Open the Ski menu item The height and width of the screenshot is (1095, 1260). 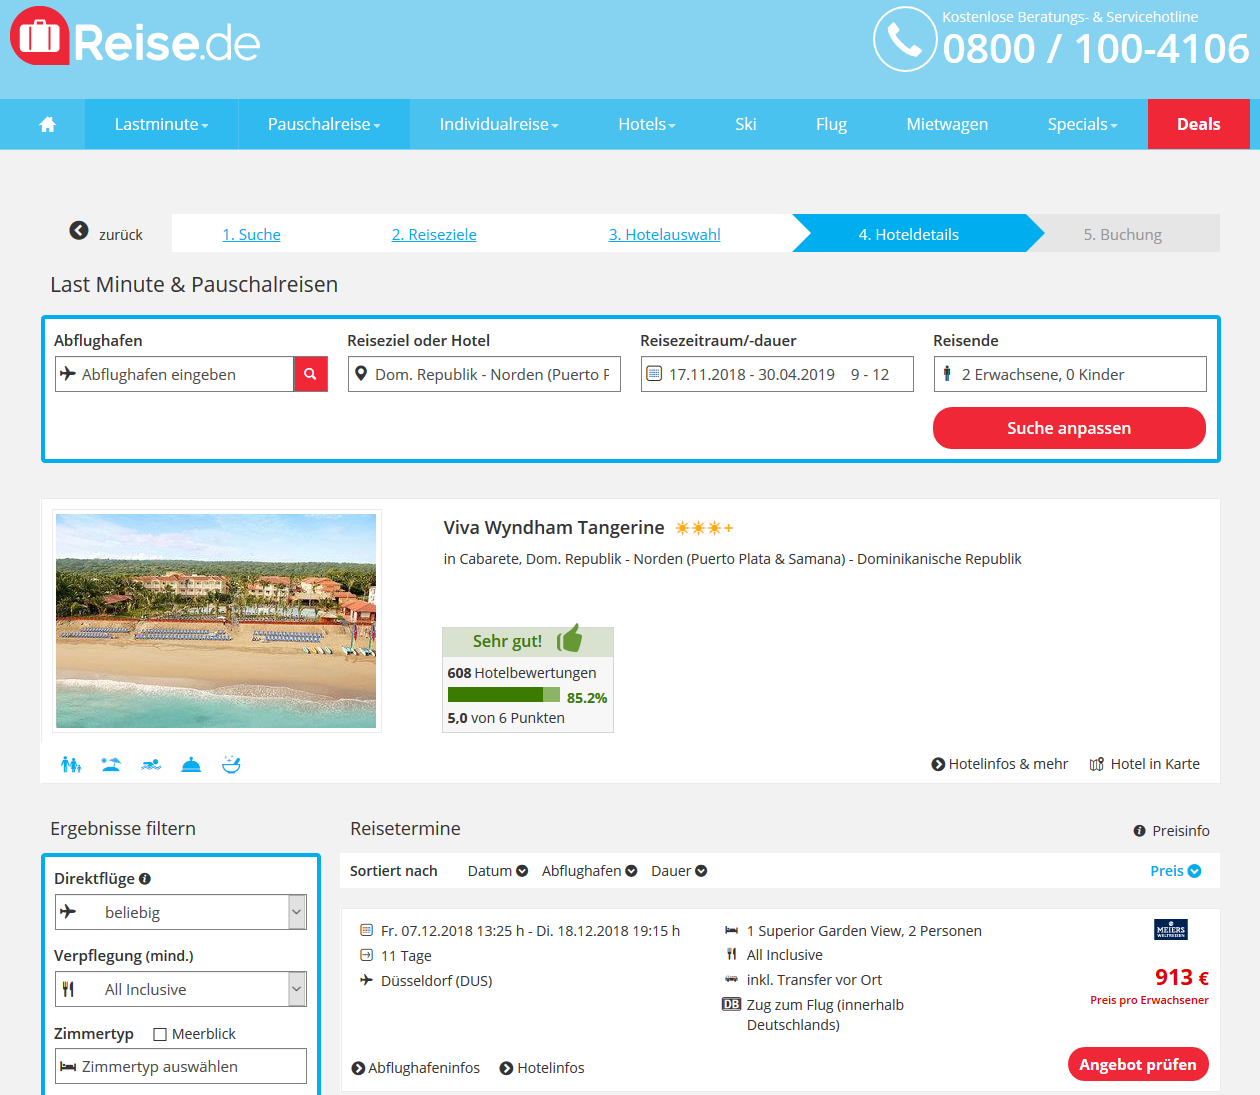[746, 124]
